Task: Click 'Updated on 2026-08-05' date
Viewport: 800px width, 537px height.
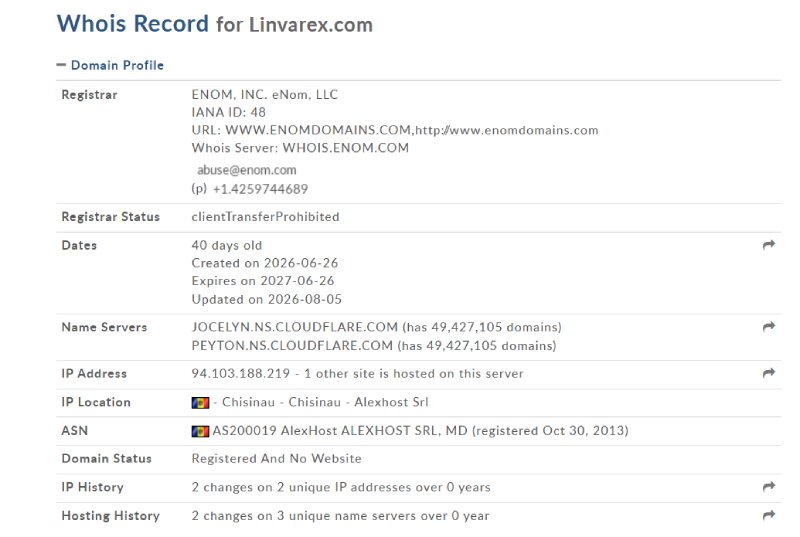Action: coord(266,299)
